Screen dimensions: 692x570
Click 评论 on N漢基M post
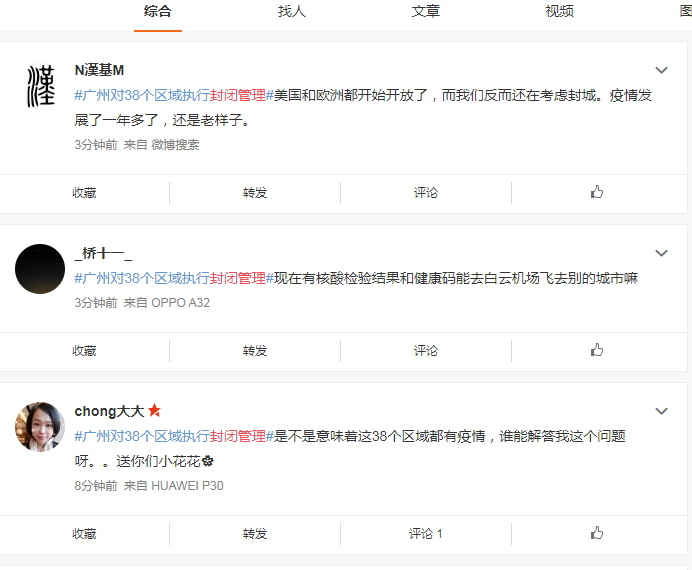click(x=425, y=193)
